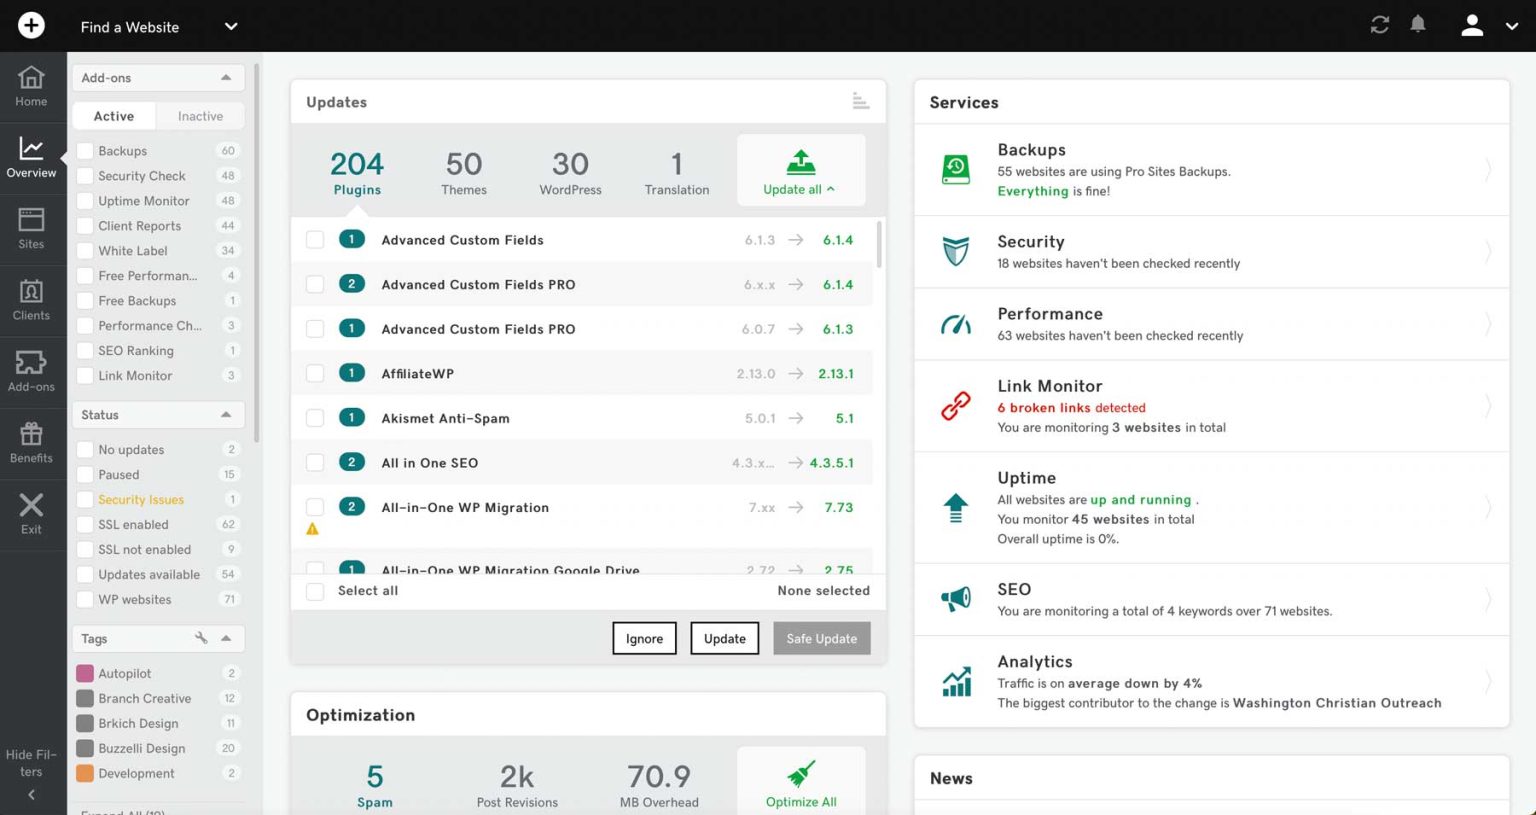Switch to the Inactive add-ons tab
The height and width of the screenshot is (815, 1536).
pos(200,116)
